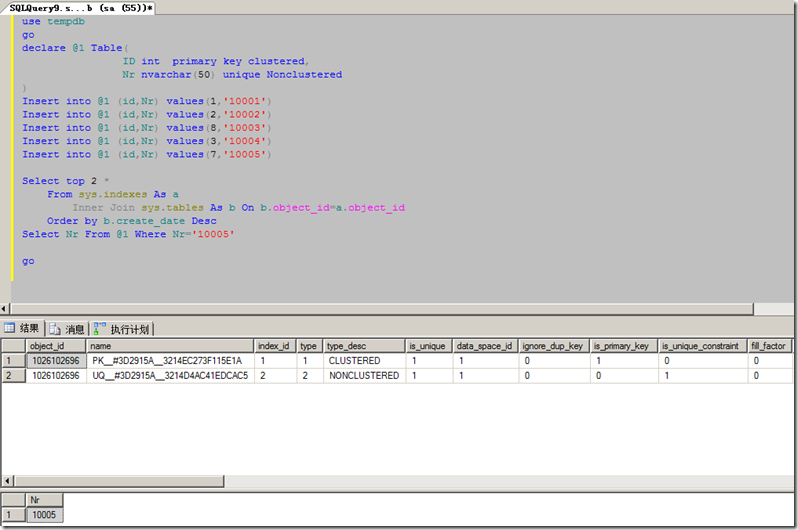Click the results grid icon on 结果 tab
798x530 pixels.
point(11,328)
